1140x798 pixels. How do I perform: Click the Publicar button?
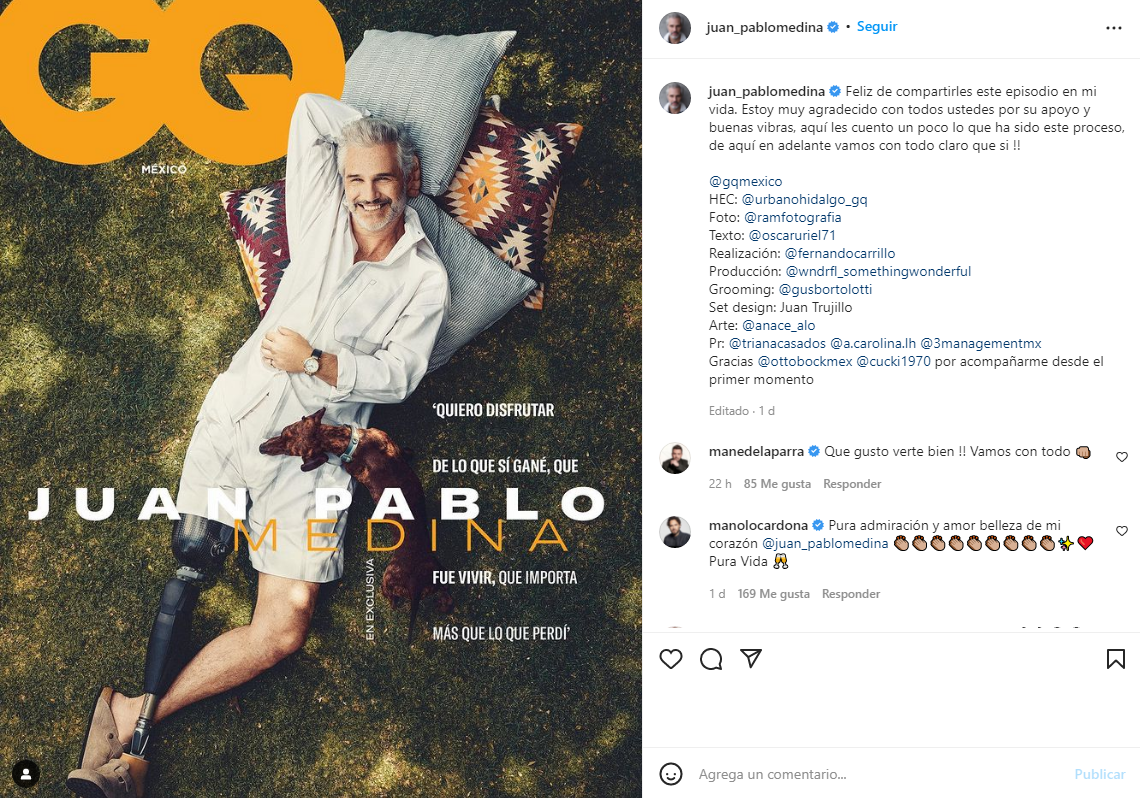(x=1099, y=774)
